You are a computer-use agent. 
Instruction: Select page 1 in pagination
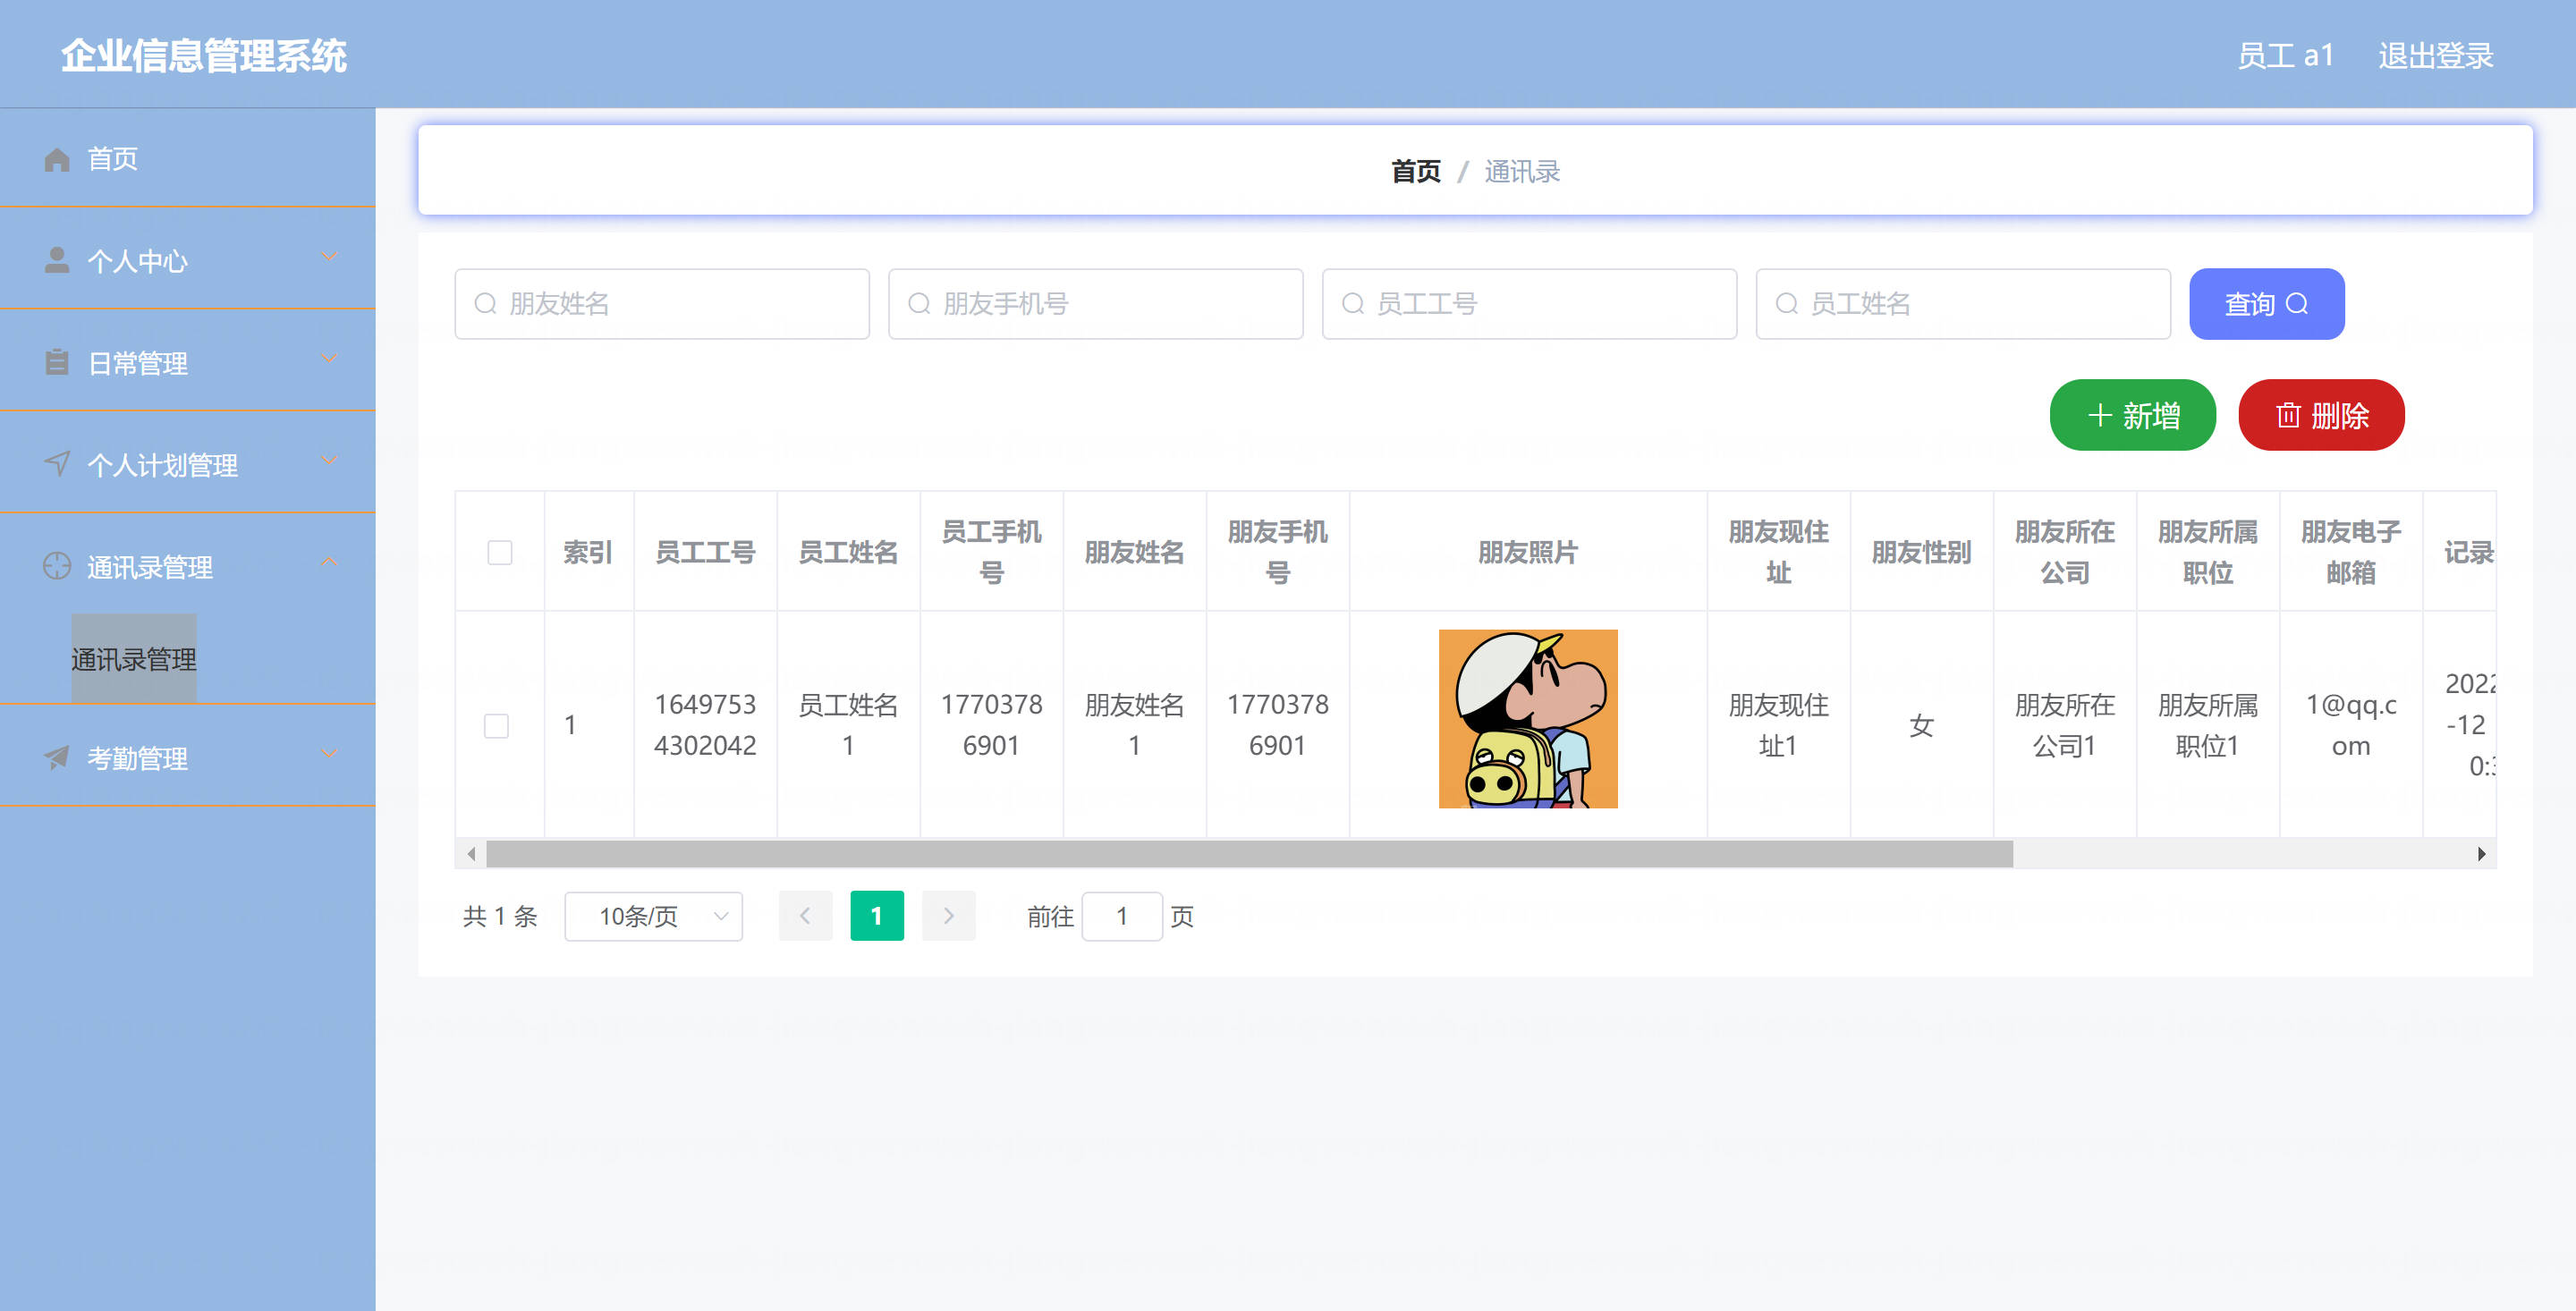pos(876,916)
